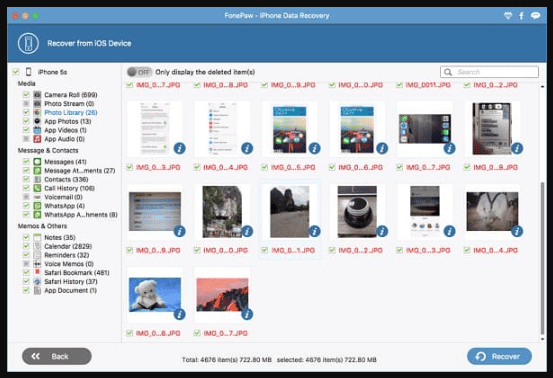This screenshot has width=553, height=378.
Task: Select Notes (35) category
Action: coord(60,238)
